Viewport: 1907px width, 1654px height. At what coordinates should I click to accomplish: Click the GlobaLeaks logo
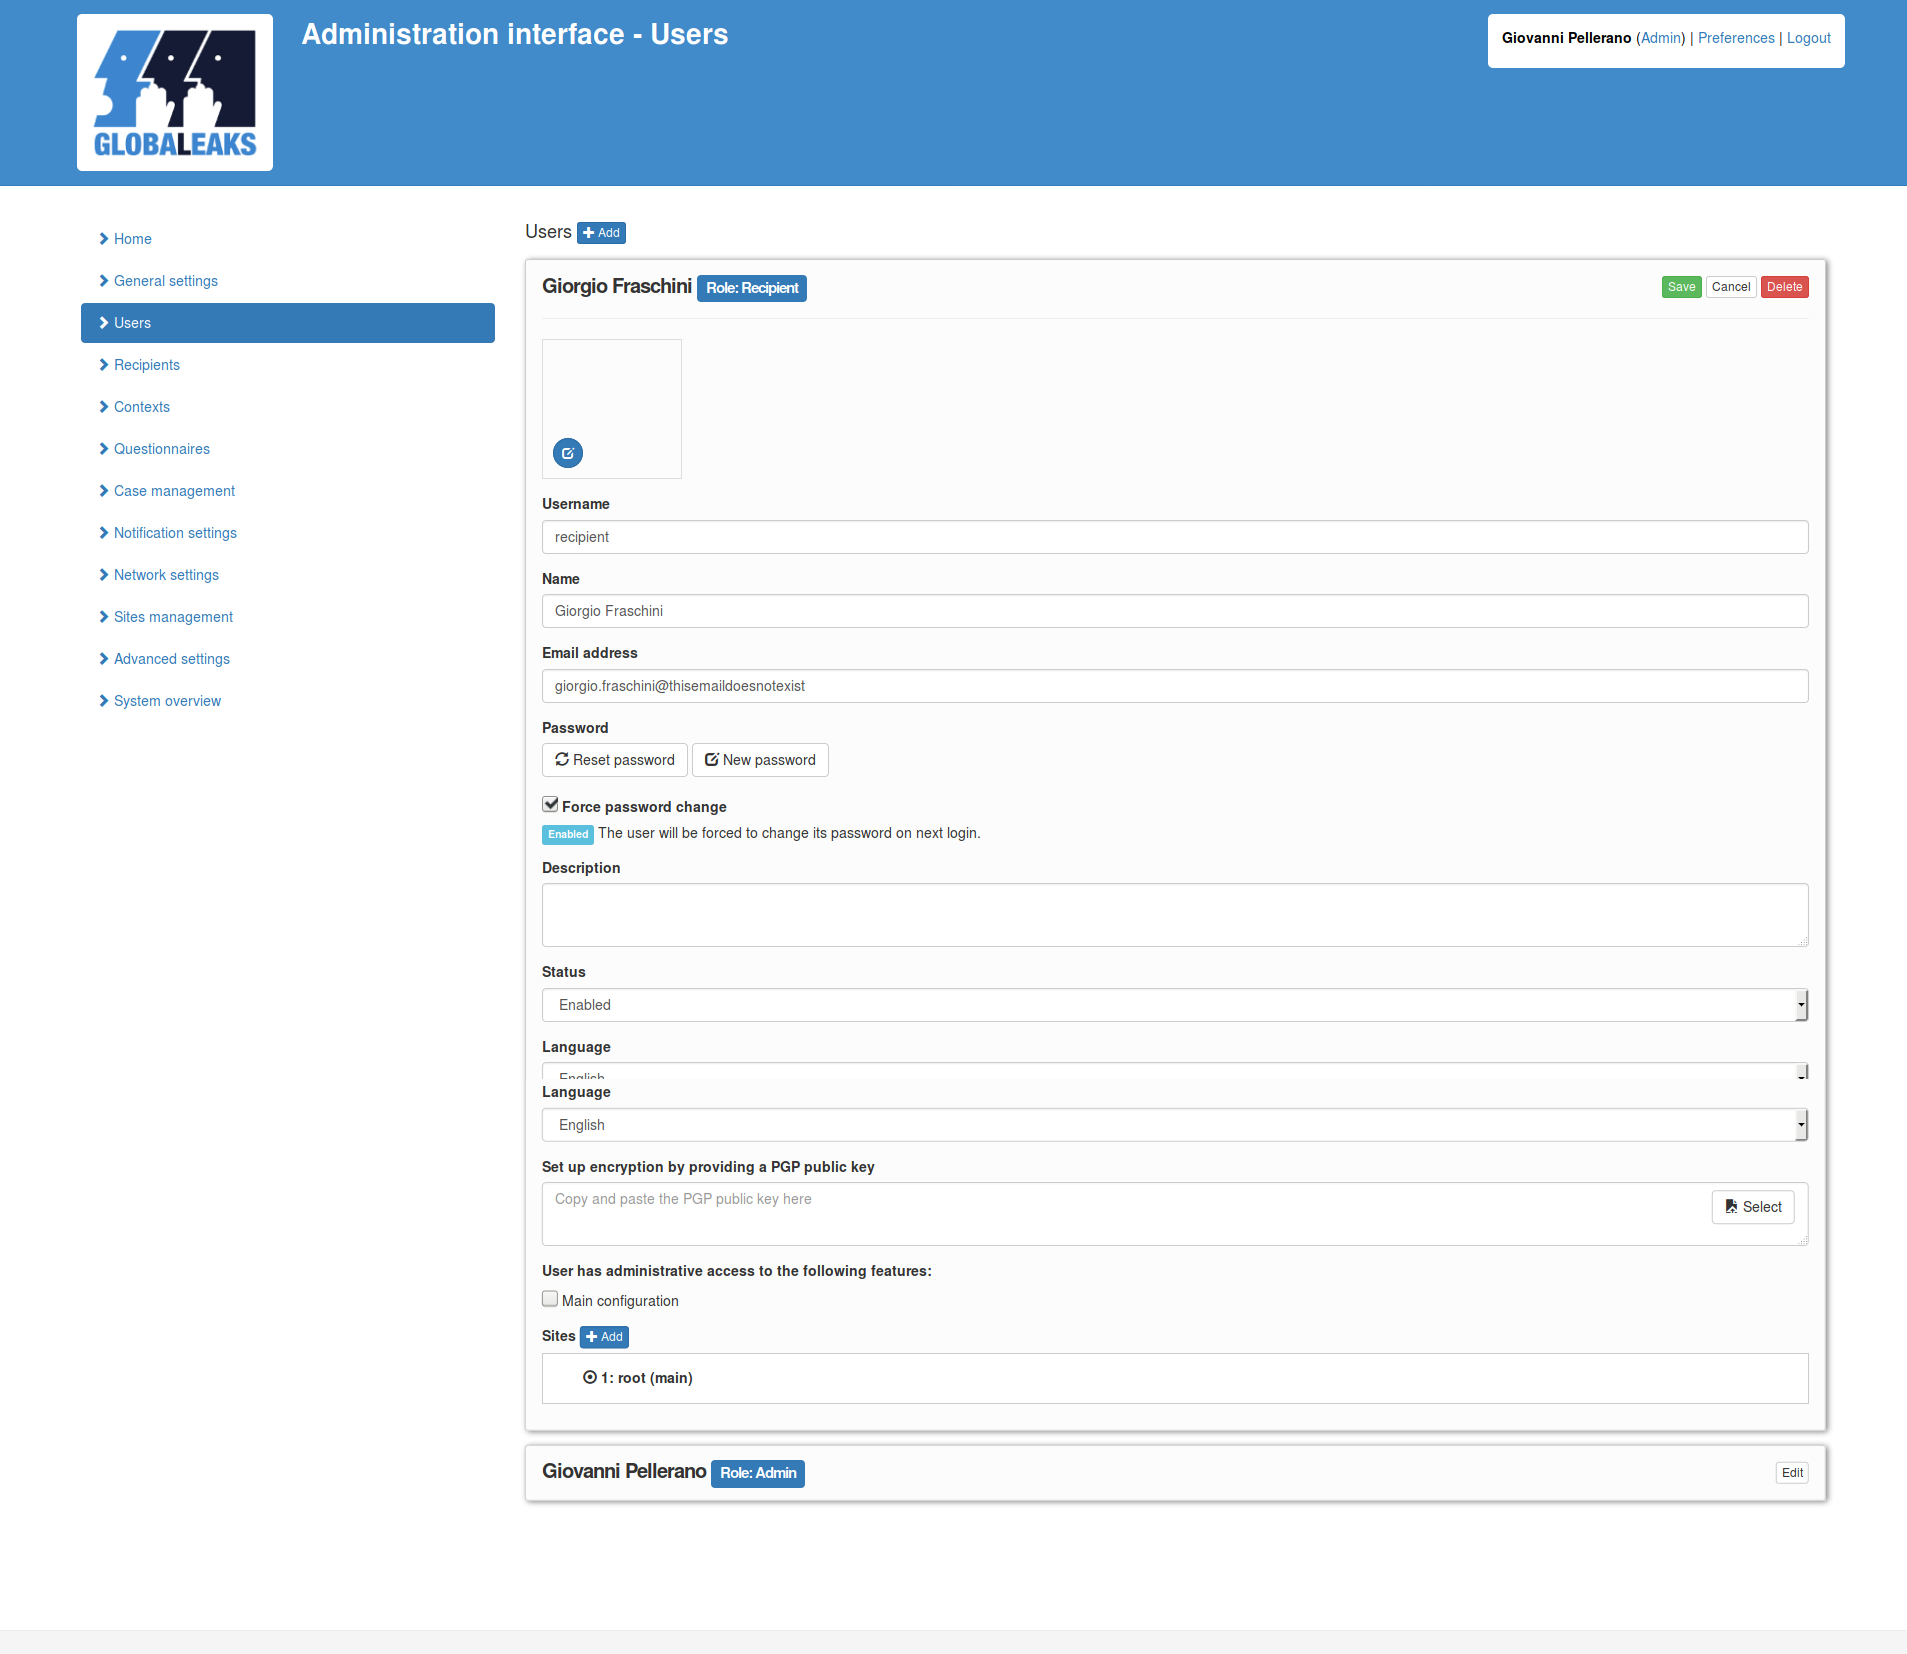coord(175,92)
